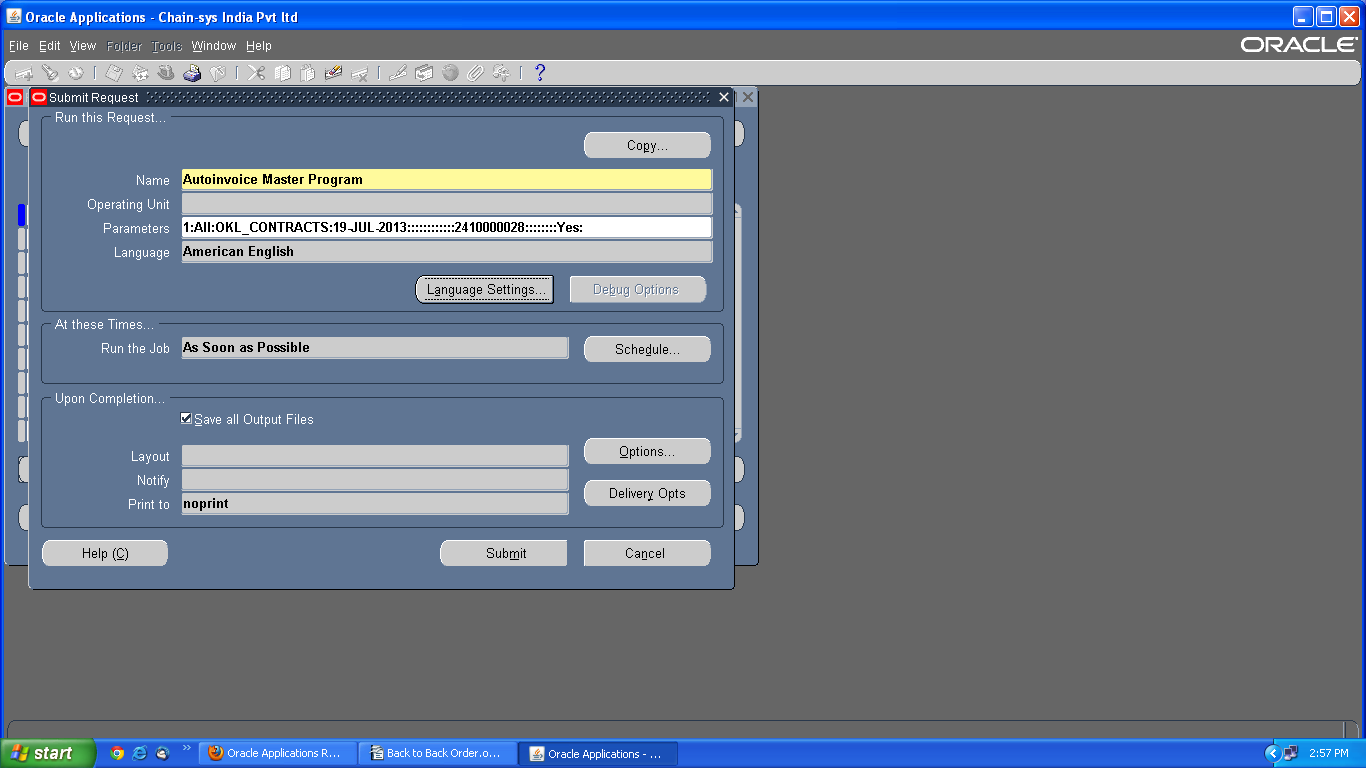
Task: Click the Cancel button
Action: pyautogui.click(x=647, y=553)
